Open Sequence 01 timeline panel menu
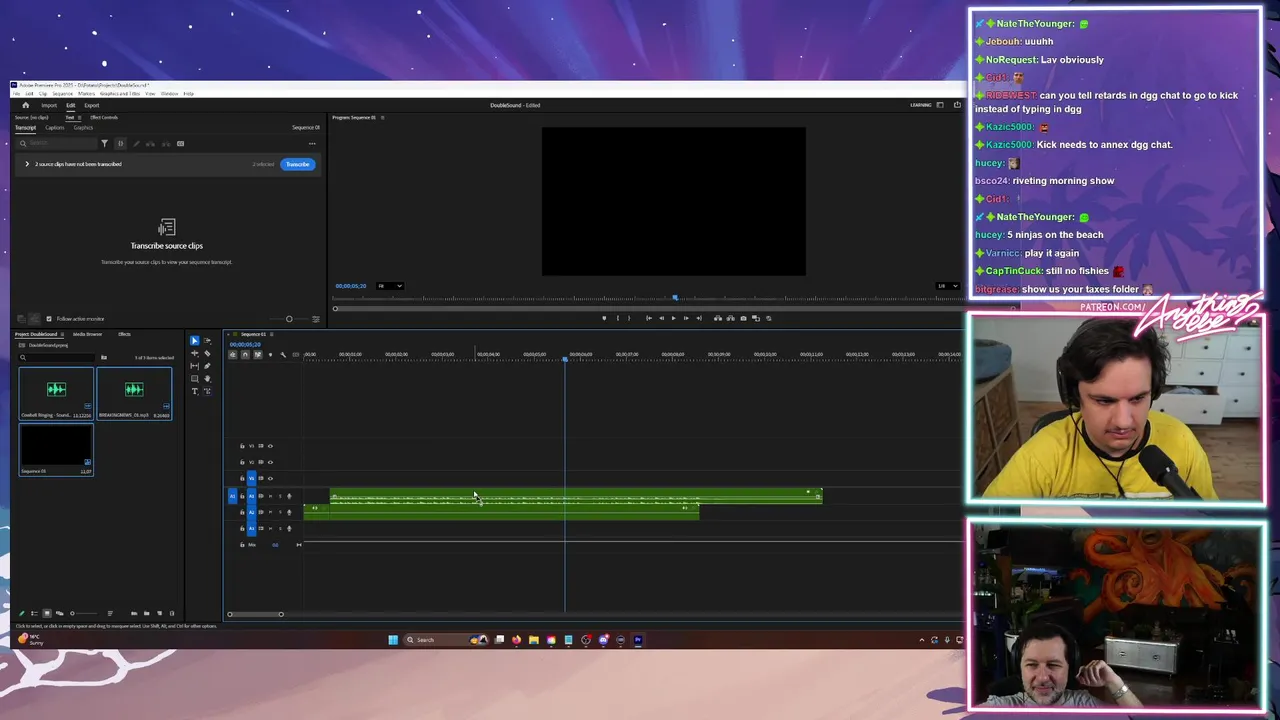The height and width of the screenshot is (720, 1280). click(272, 334)
